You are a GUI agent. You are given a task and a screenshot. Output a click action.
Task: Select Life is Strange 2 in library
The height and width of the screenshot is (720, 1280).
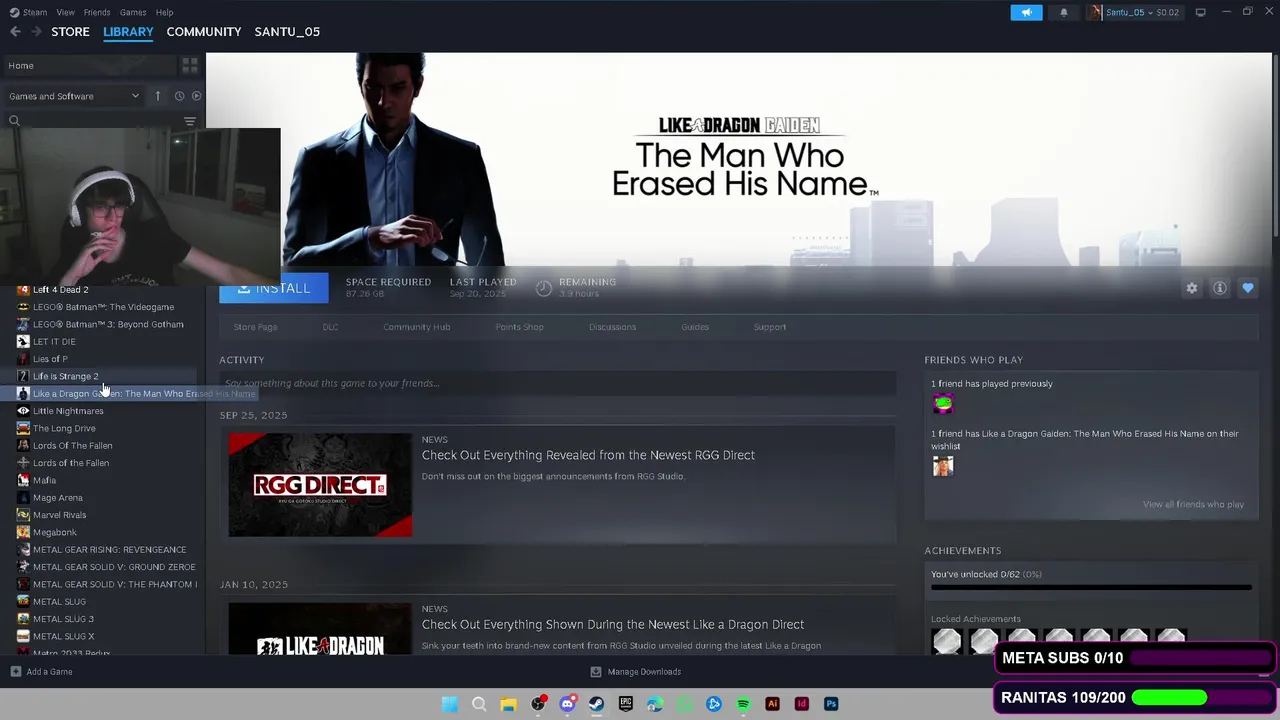[65, 376]
